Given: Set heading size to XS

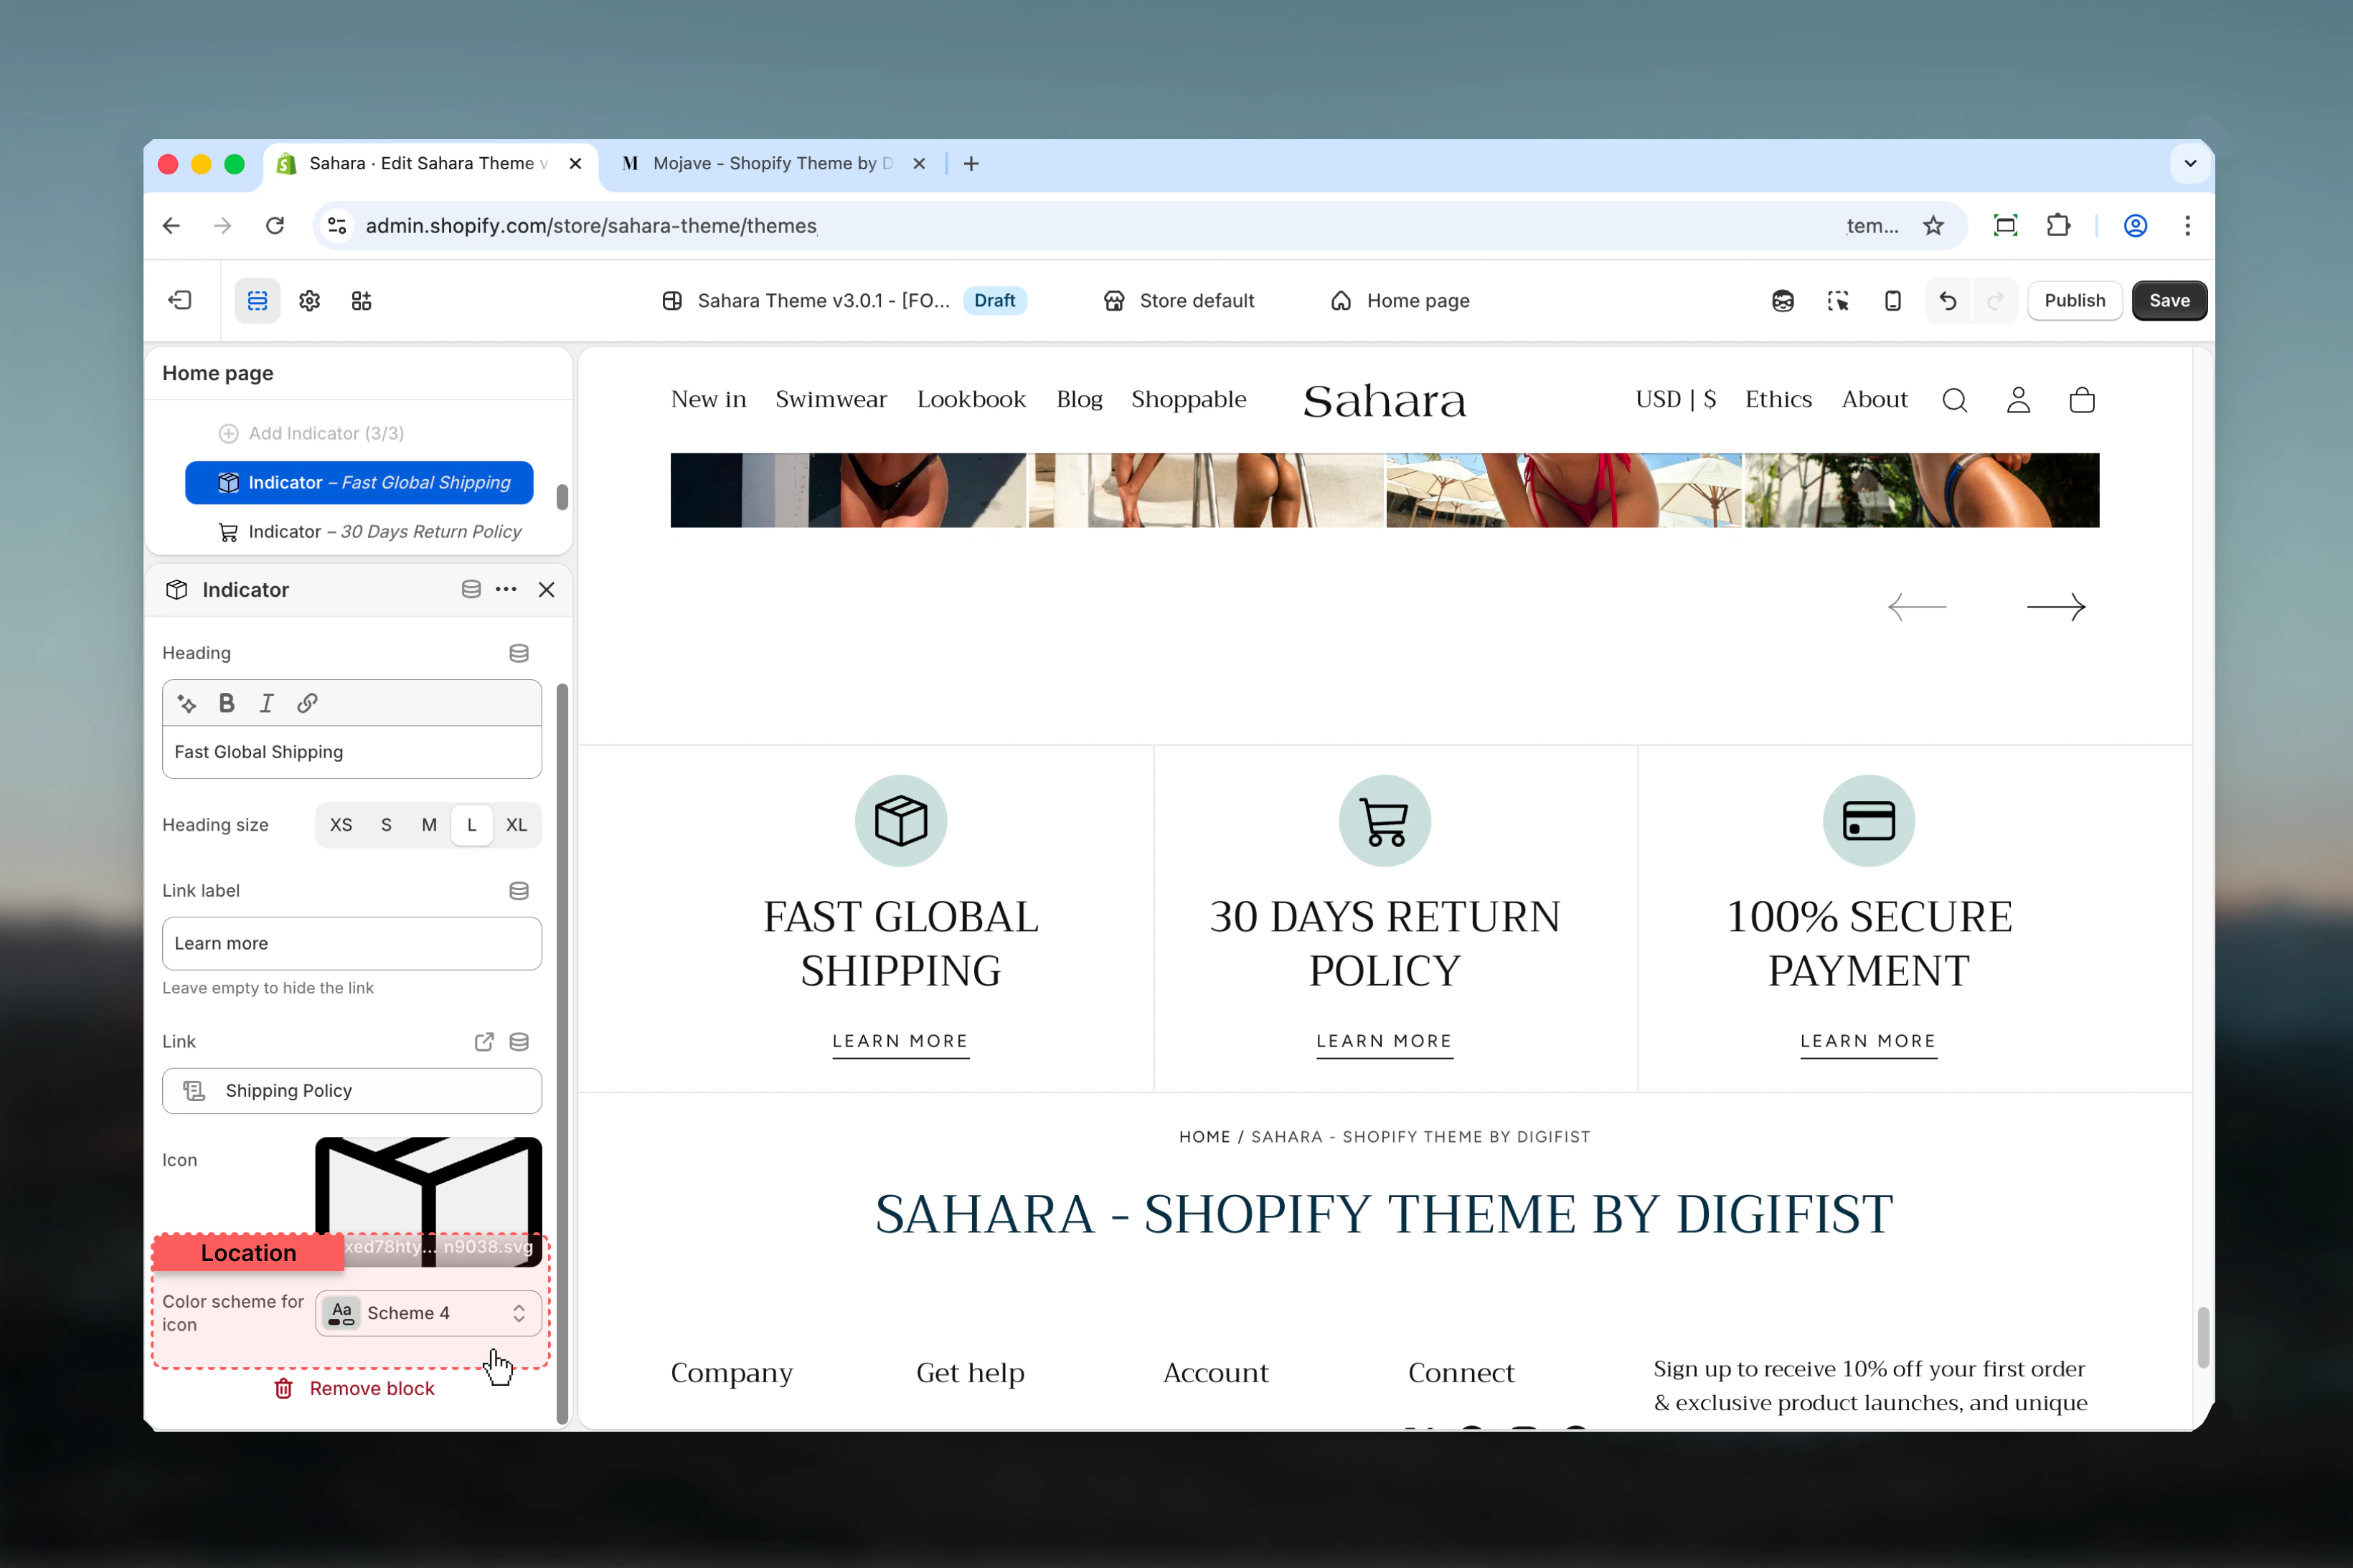Looking at the screenshot, I should pyautogui.click(x=341, y=825).
